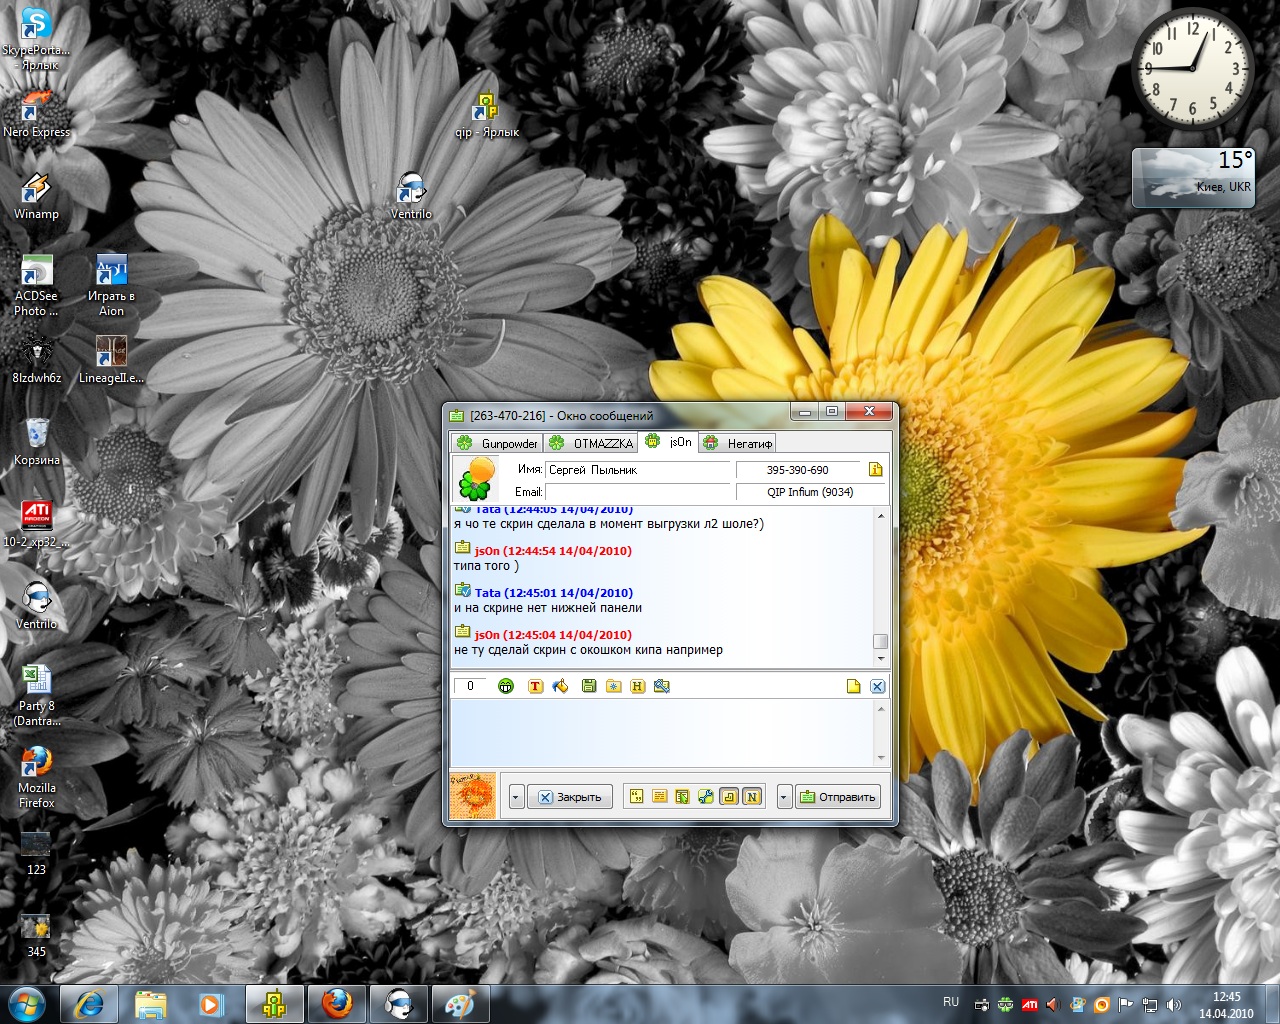1280x1024 pixels.
Task: Click the jsOn (12:45:04 14/04/2010) header
Action: coord(553,635)
